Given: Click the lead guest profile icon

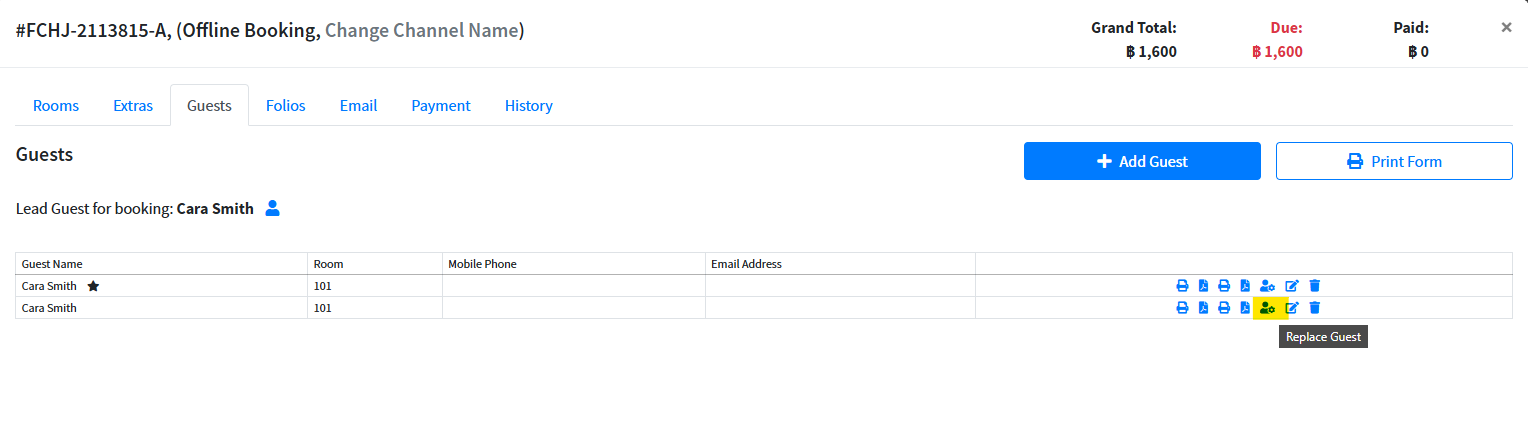Looking at the screenshot, I should (x=272, y=209).
